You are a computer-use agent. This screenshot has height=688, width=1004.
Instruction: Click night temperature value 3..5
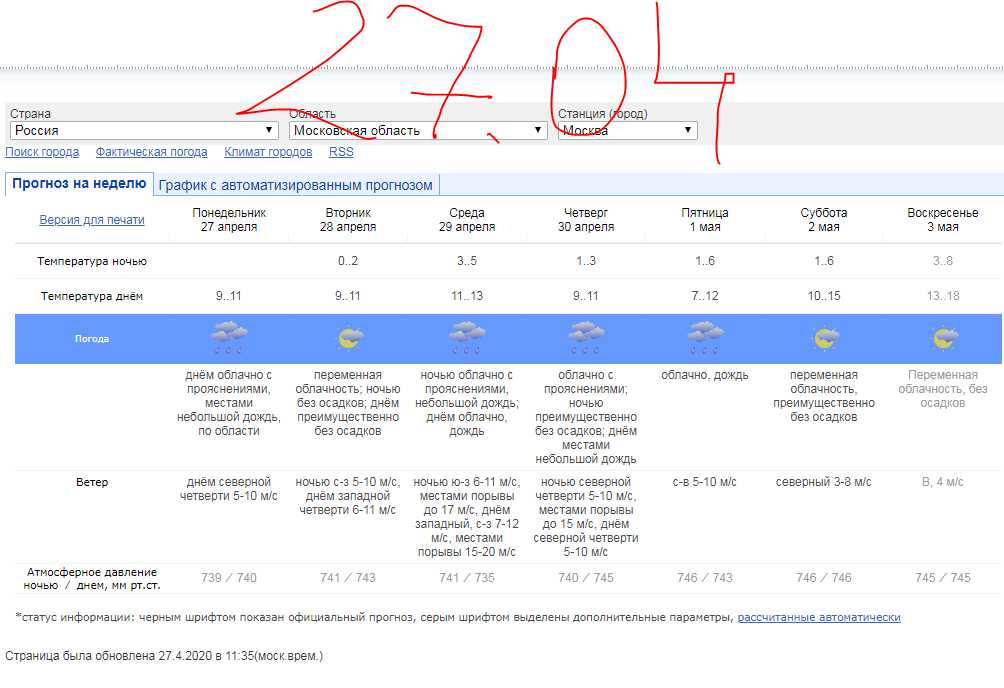click(x=467, y=261)
